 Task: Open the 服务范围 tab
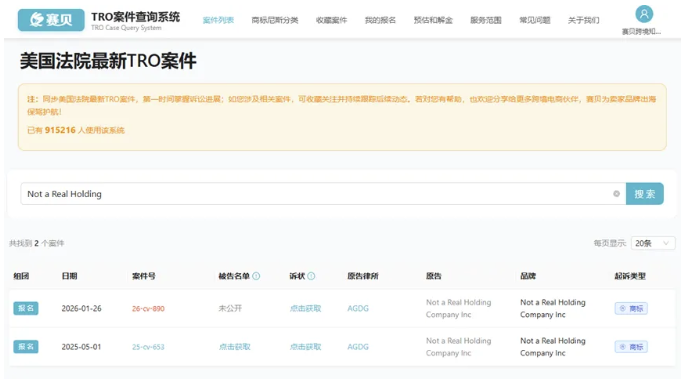tap(486, 20)
